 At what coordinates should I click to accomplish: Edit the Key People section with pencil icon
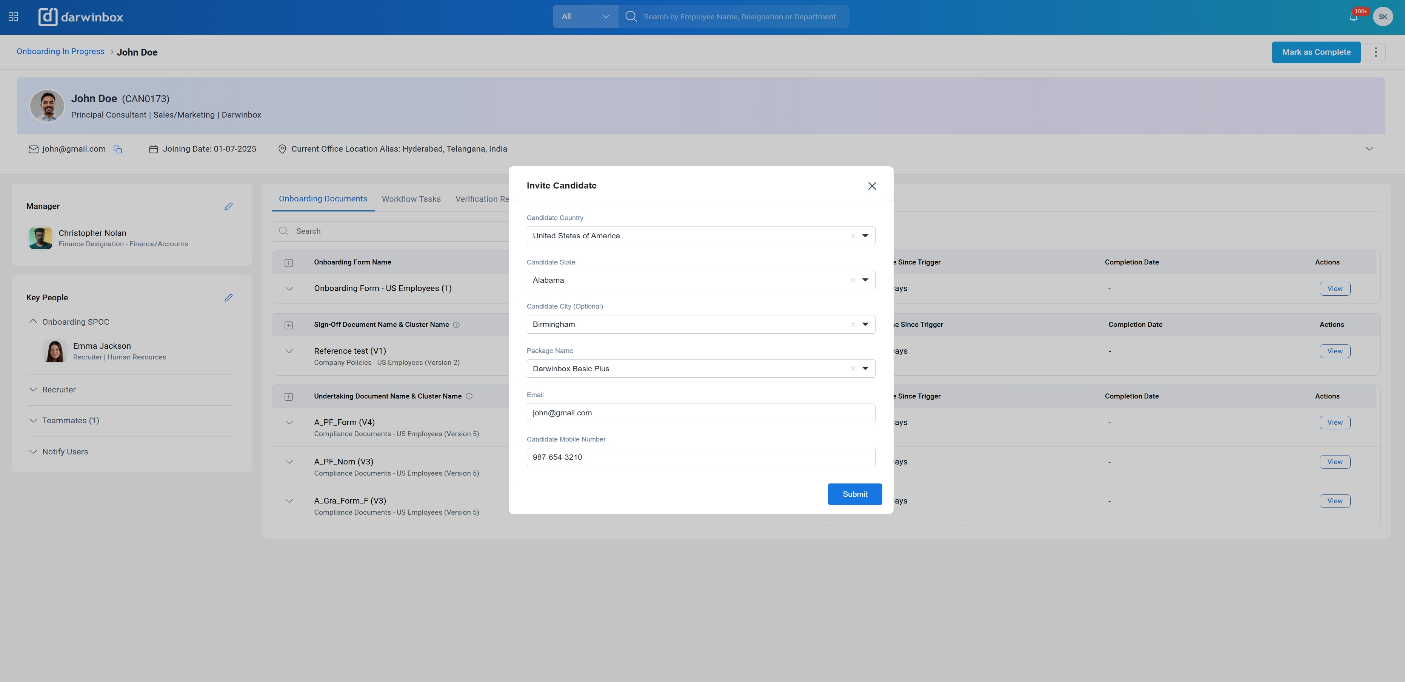point(228,297)
